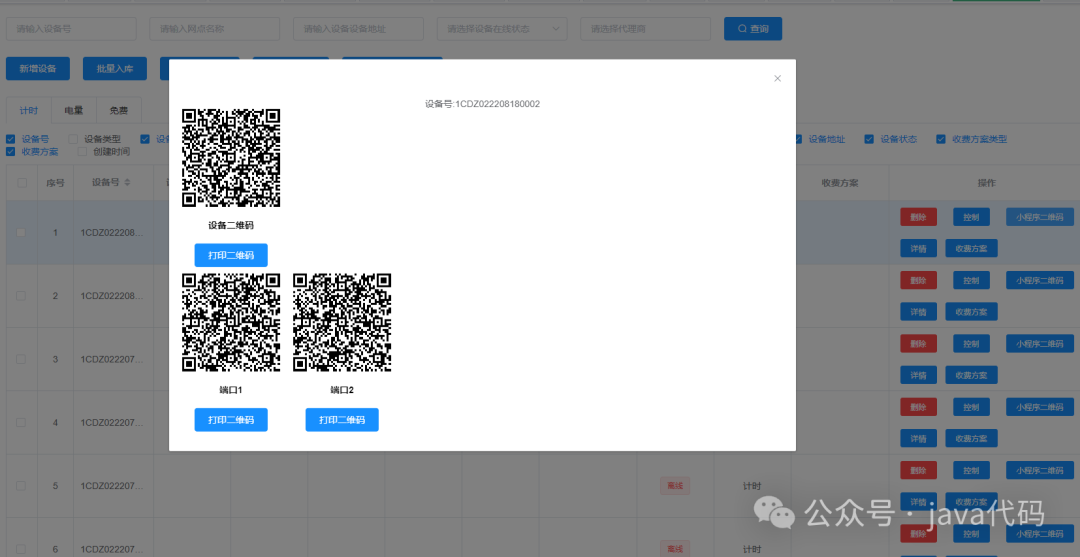Click 打印二维码 button under 端口2
The width and height of the screenshot is (1080, 557).
point(342,419)
